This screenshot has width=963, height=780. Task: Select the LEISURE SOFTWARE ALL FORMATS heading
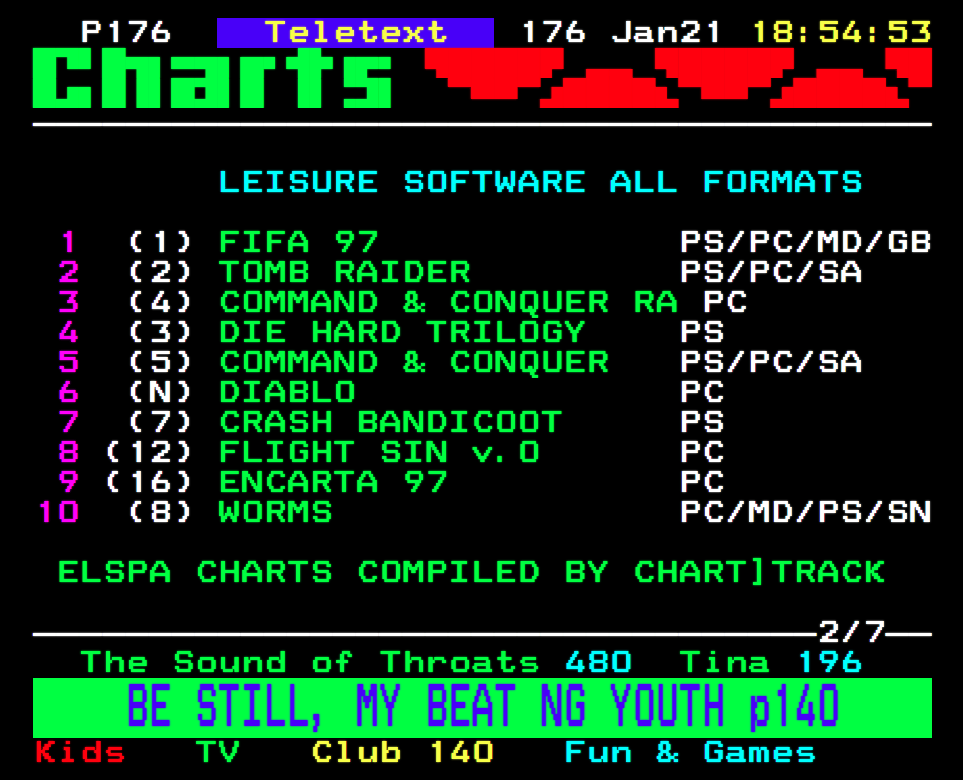coord(540,182)
